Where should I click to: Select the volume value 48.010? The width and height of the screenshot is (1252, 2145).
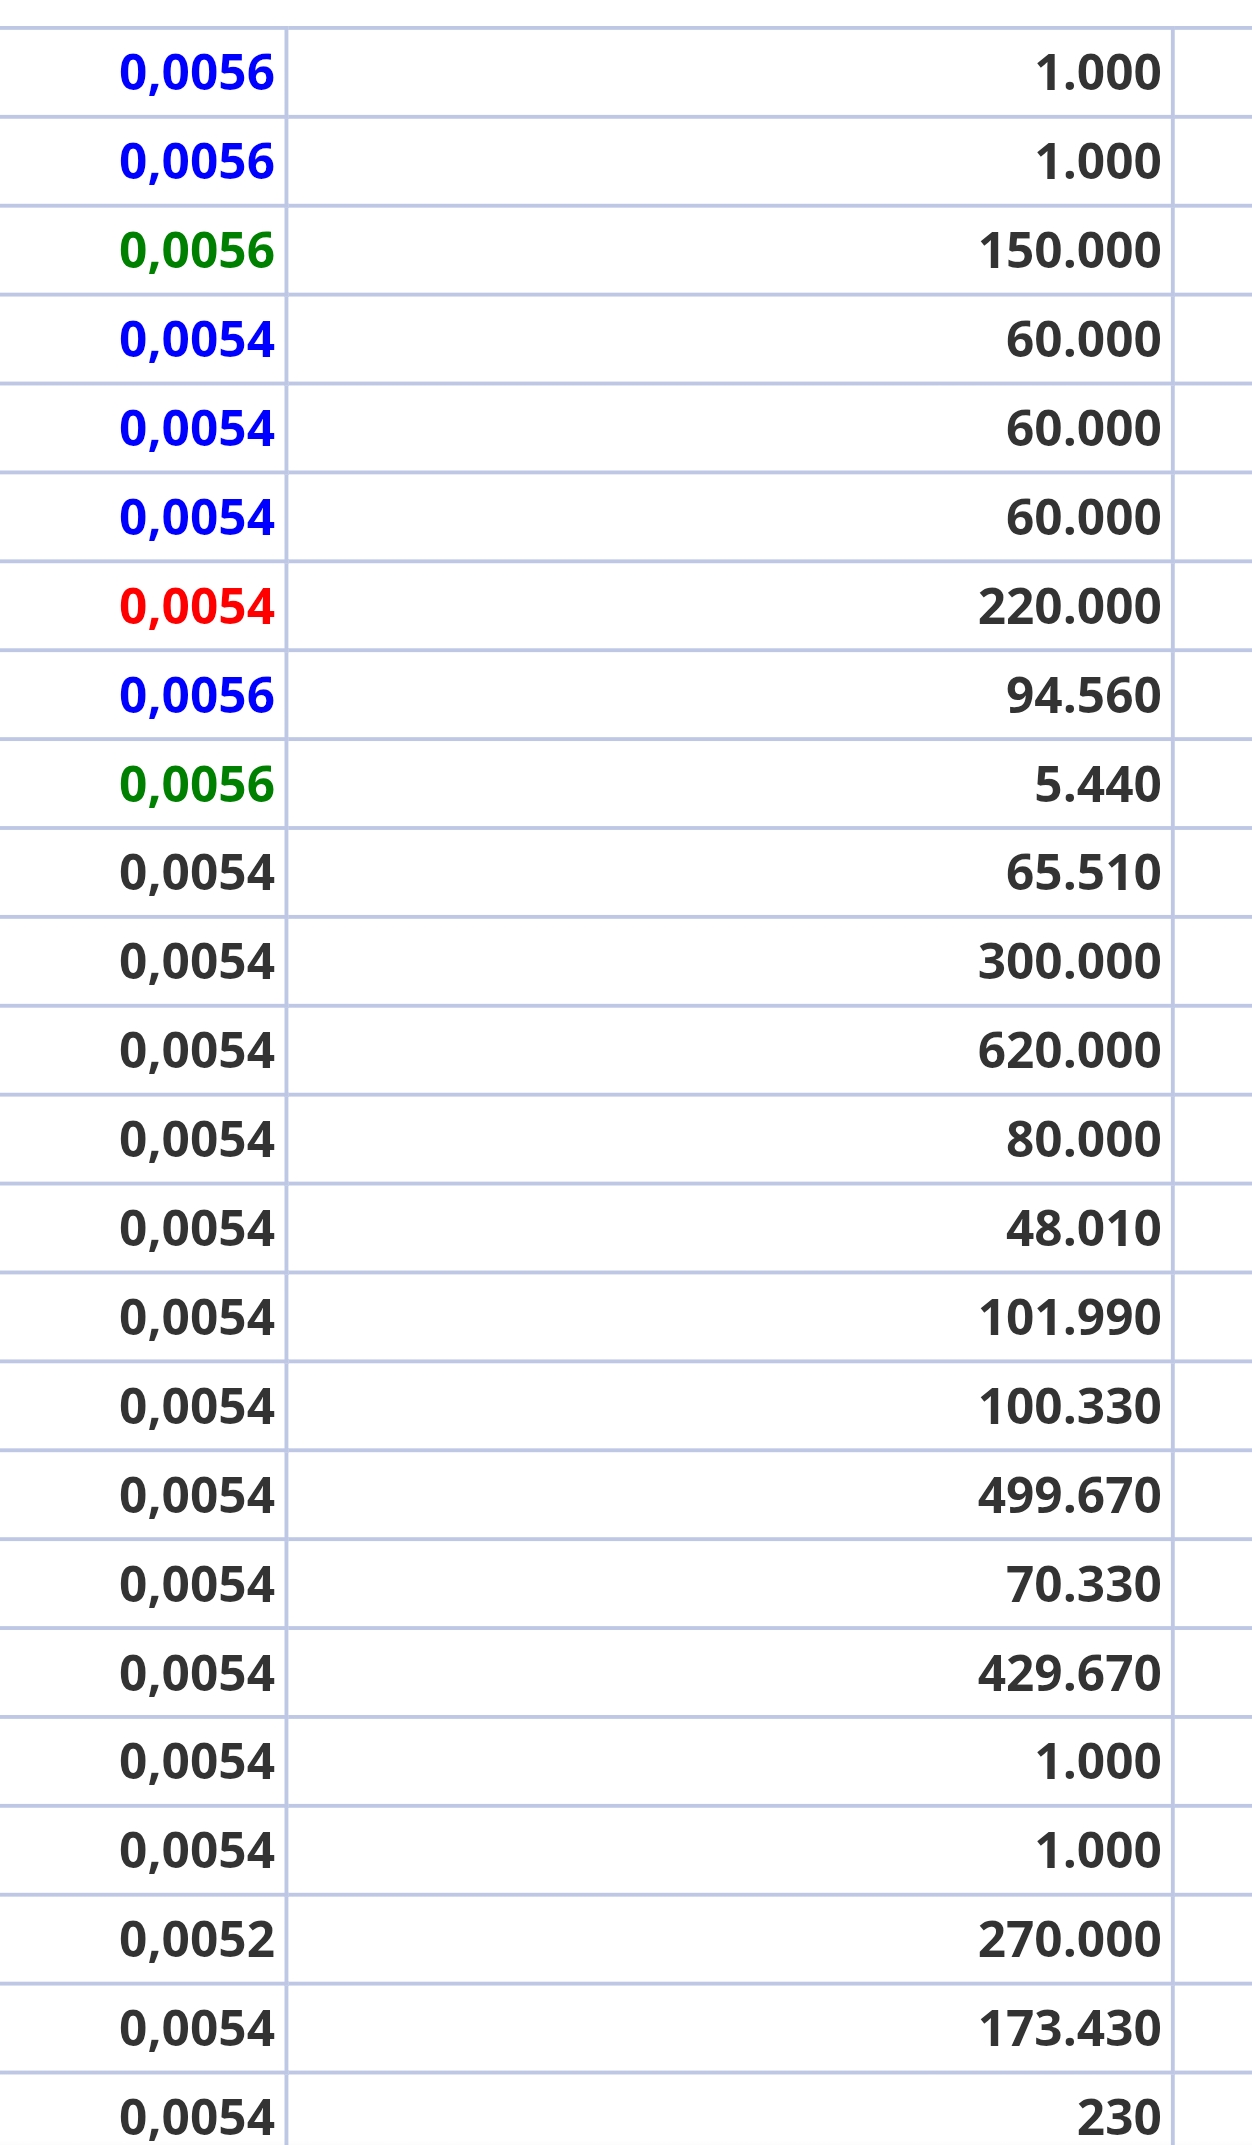pos(1083,1229)
